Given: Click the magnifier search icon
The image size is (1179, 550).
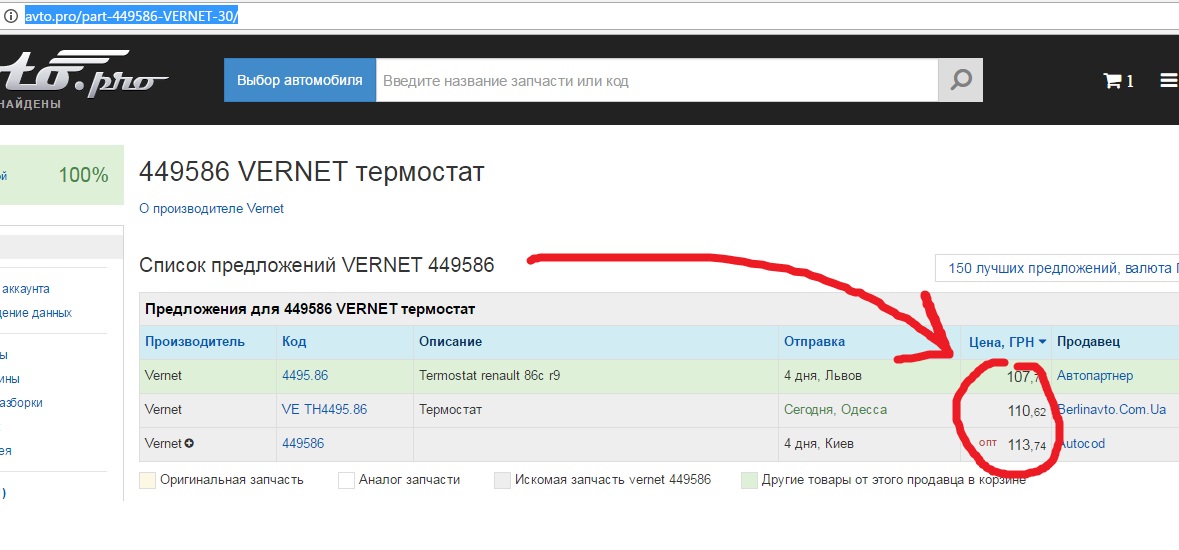Looking at the screenshot, I should coord(960,81).
